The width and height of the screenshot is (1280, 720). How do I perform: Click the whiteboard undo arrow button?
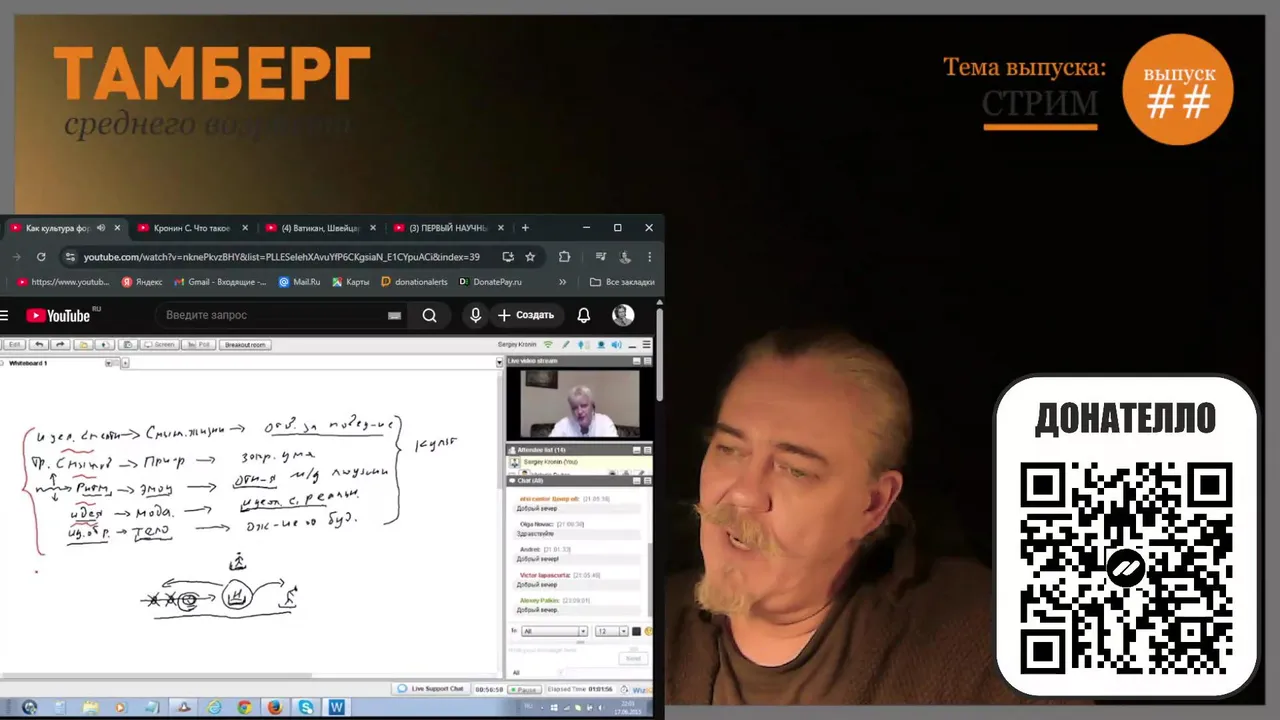[x=40, y=344]
